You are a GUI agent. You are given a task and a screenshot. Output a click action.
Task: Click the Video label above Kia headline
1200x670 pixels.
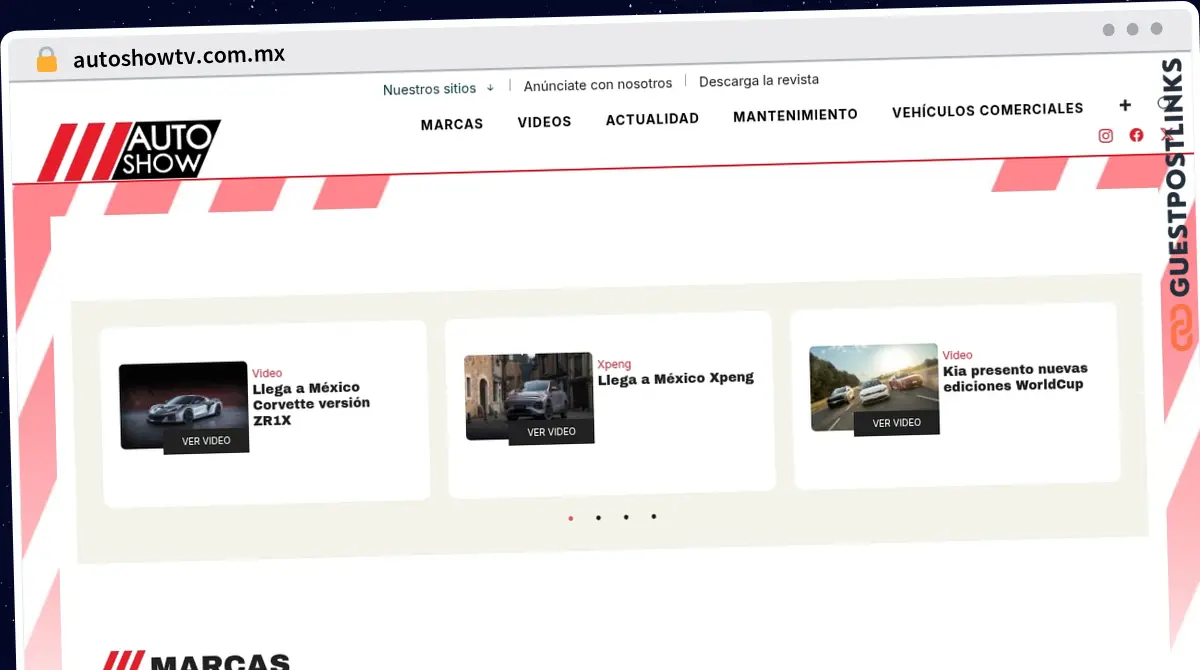pos(957,355)
